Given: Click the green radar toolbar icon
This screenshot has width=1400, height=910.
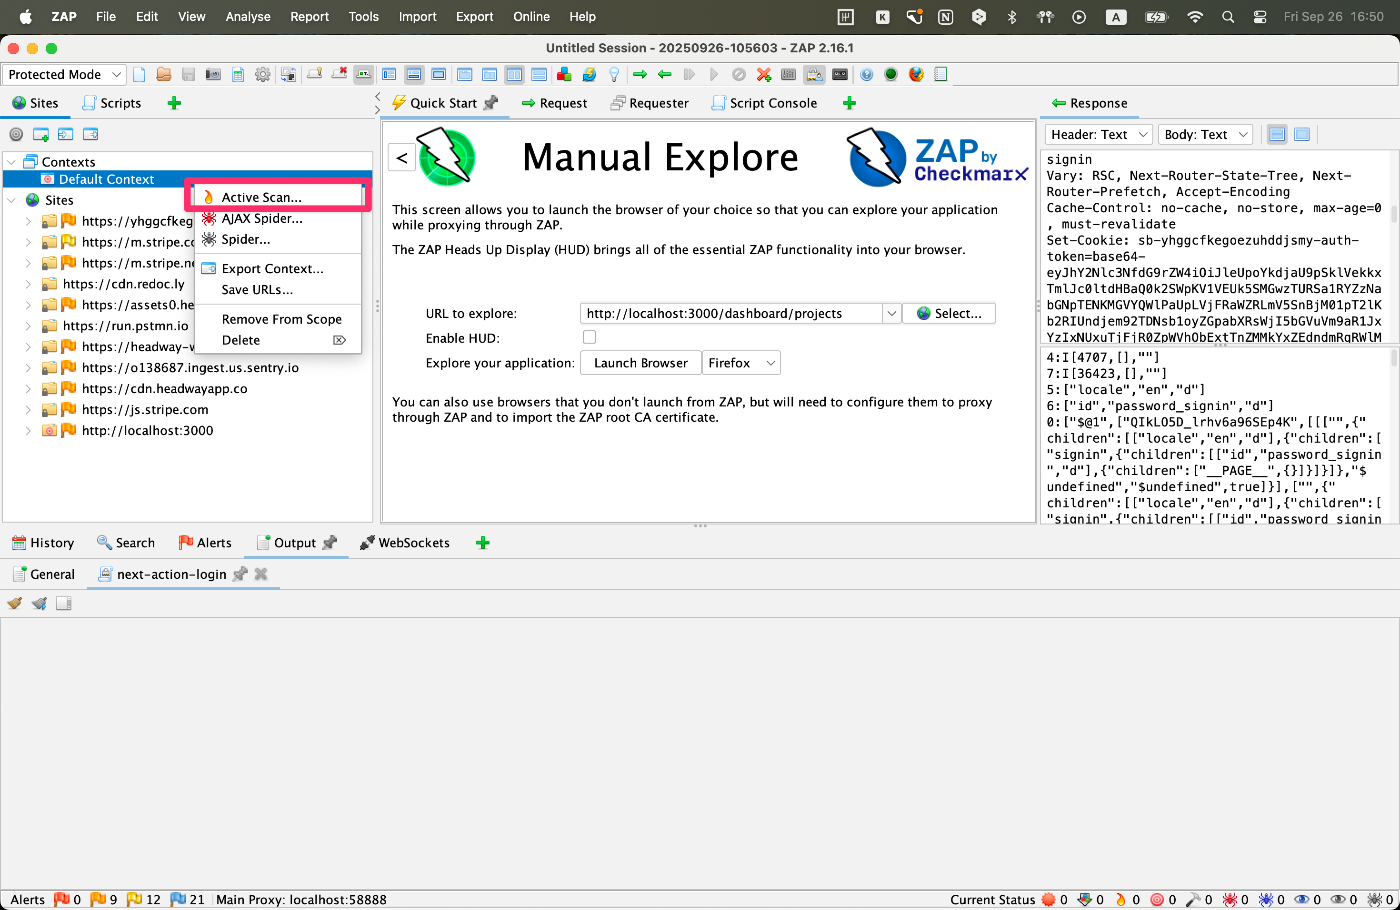Looking at the screenshot, I should (891, 74).
